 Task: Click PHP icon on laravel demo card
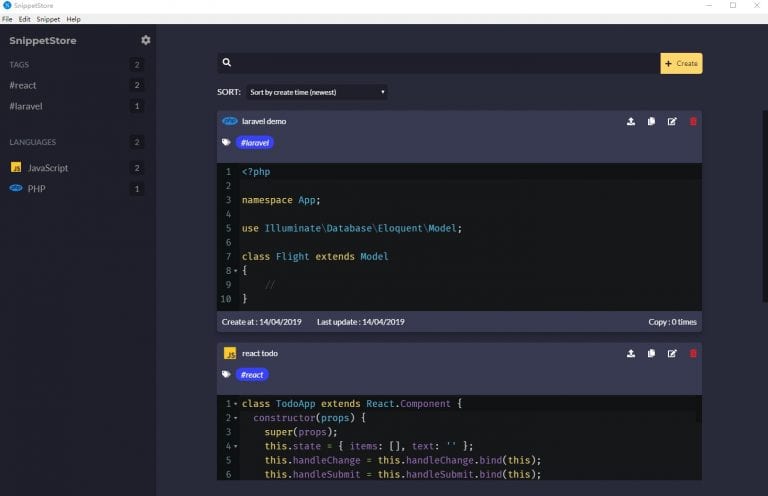[x=230, y=121]
